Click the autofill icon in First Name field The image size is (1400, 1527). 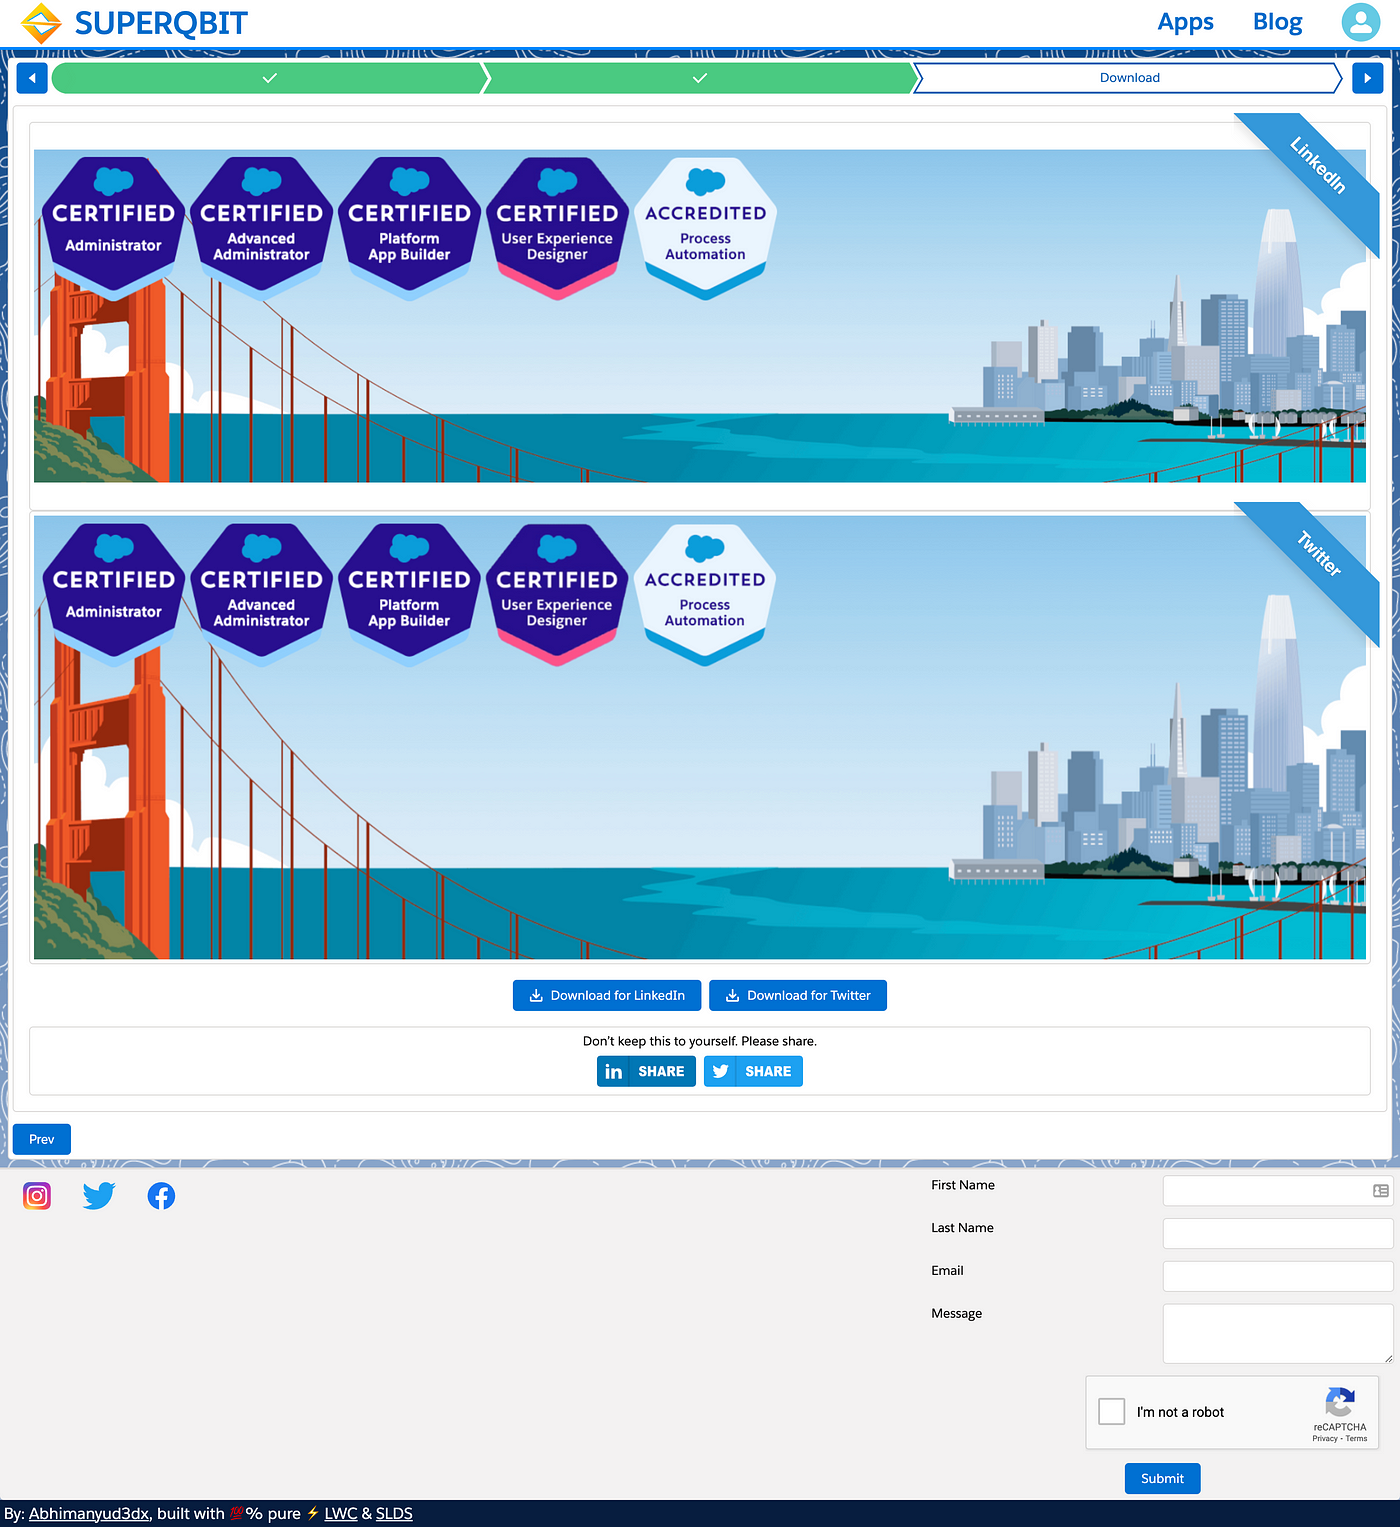point(1381,1191)
